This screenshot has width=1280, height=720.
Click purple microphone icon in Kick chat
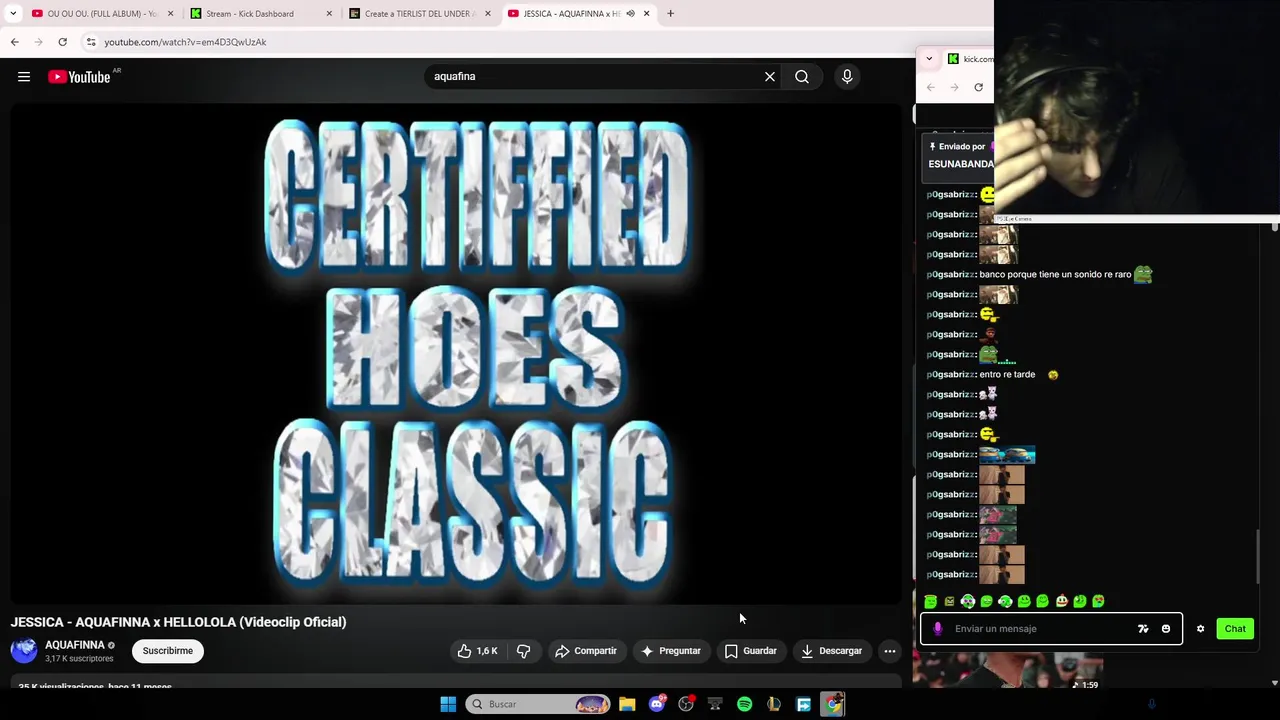(x=937, y=629)
